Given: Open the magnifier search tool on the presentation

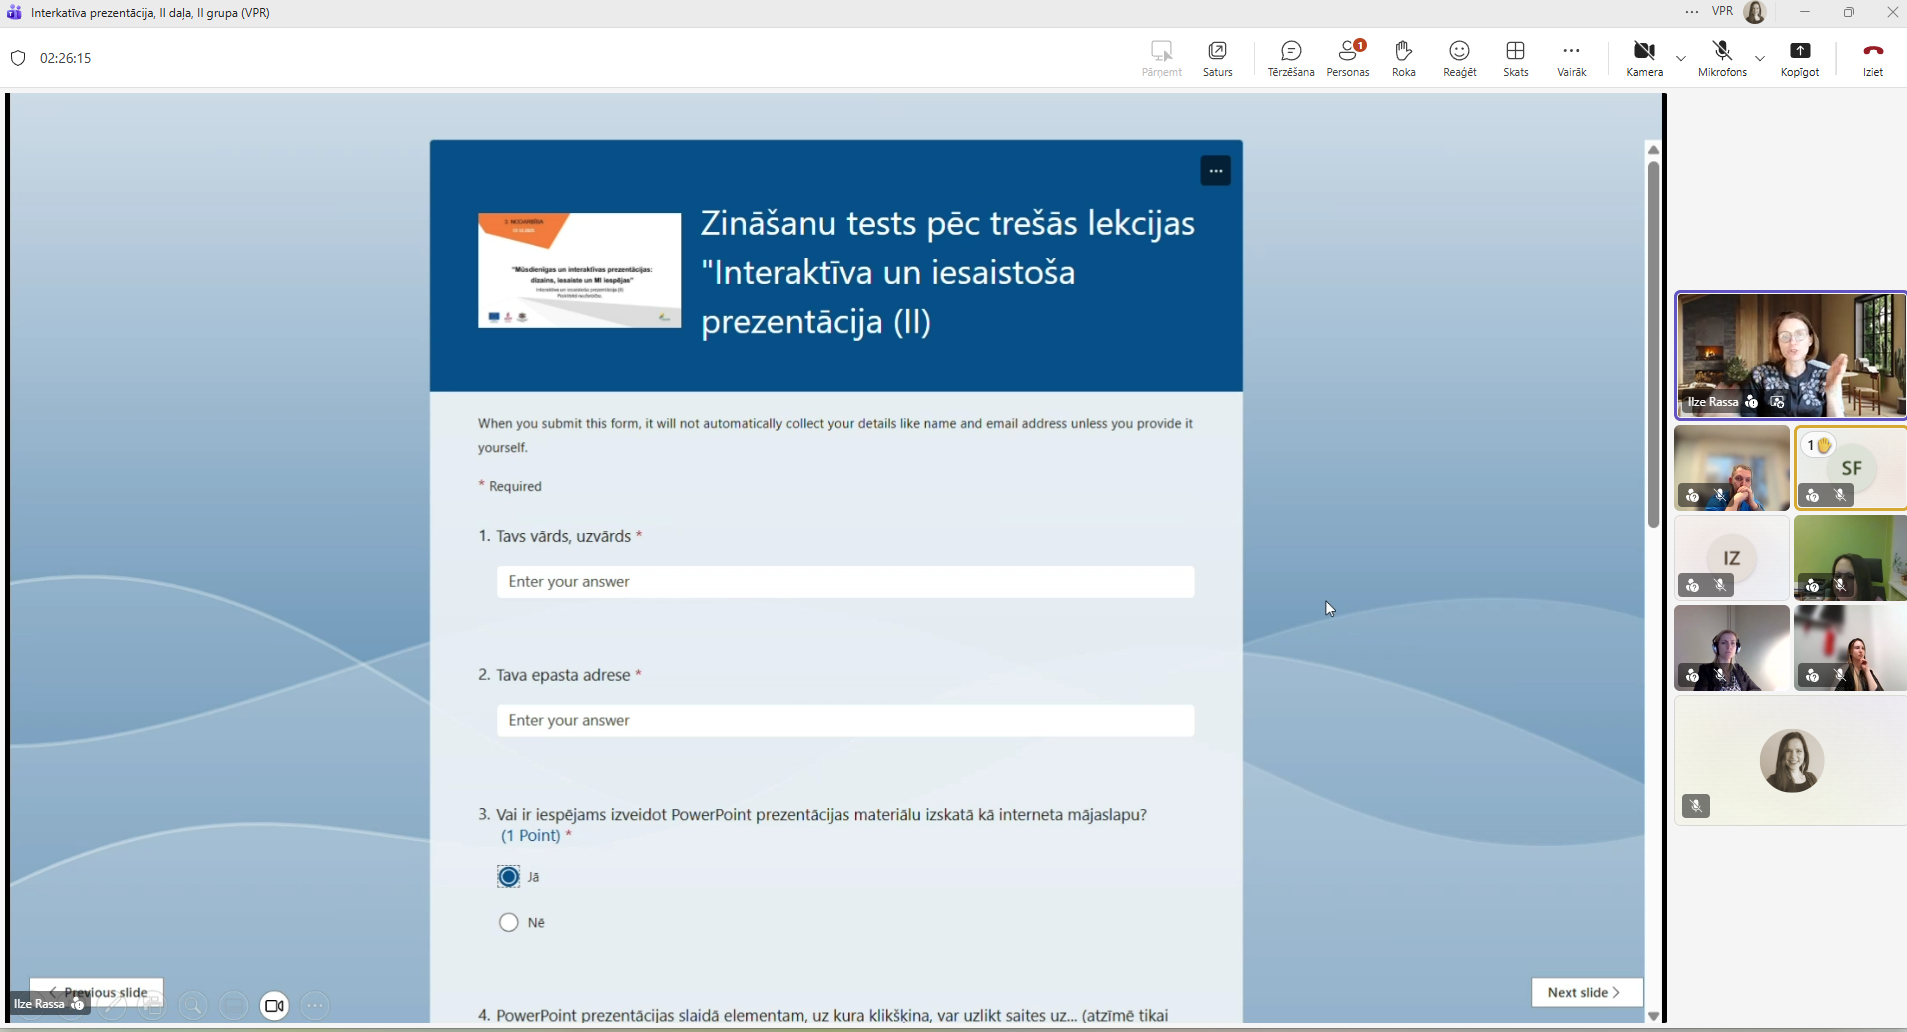Looking at the screenshot, I should (192, 1005).
